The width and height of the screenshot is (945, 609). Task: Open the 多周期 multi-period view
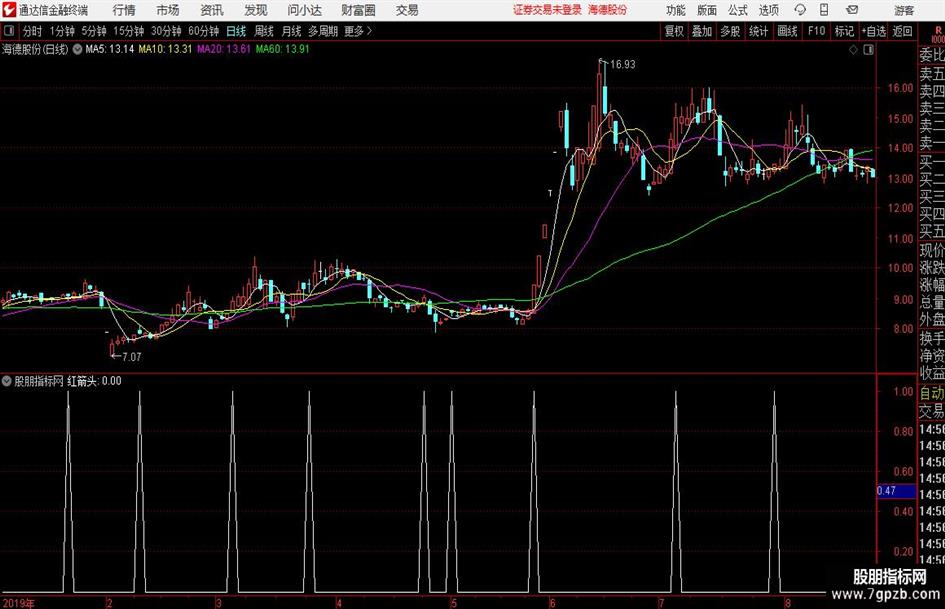[323, 31]
